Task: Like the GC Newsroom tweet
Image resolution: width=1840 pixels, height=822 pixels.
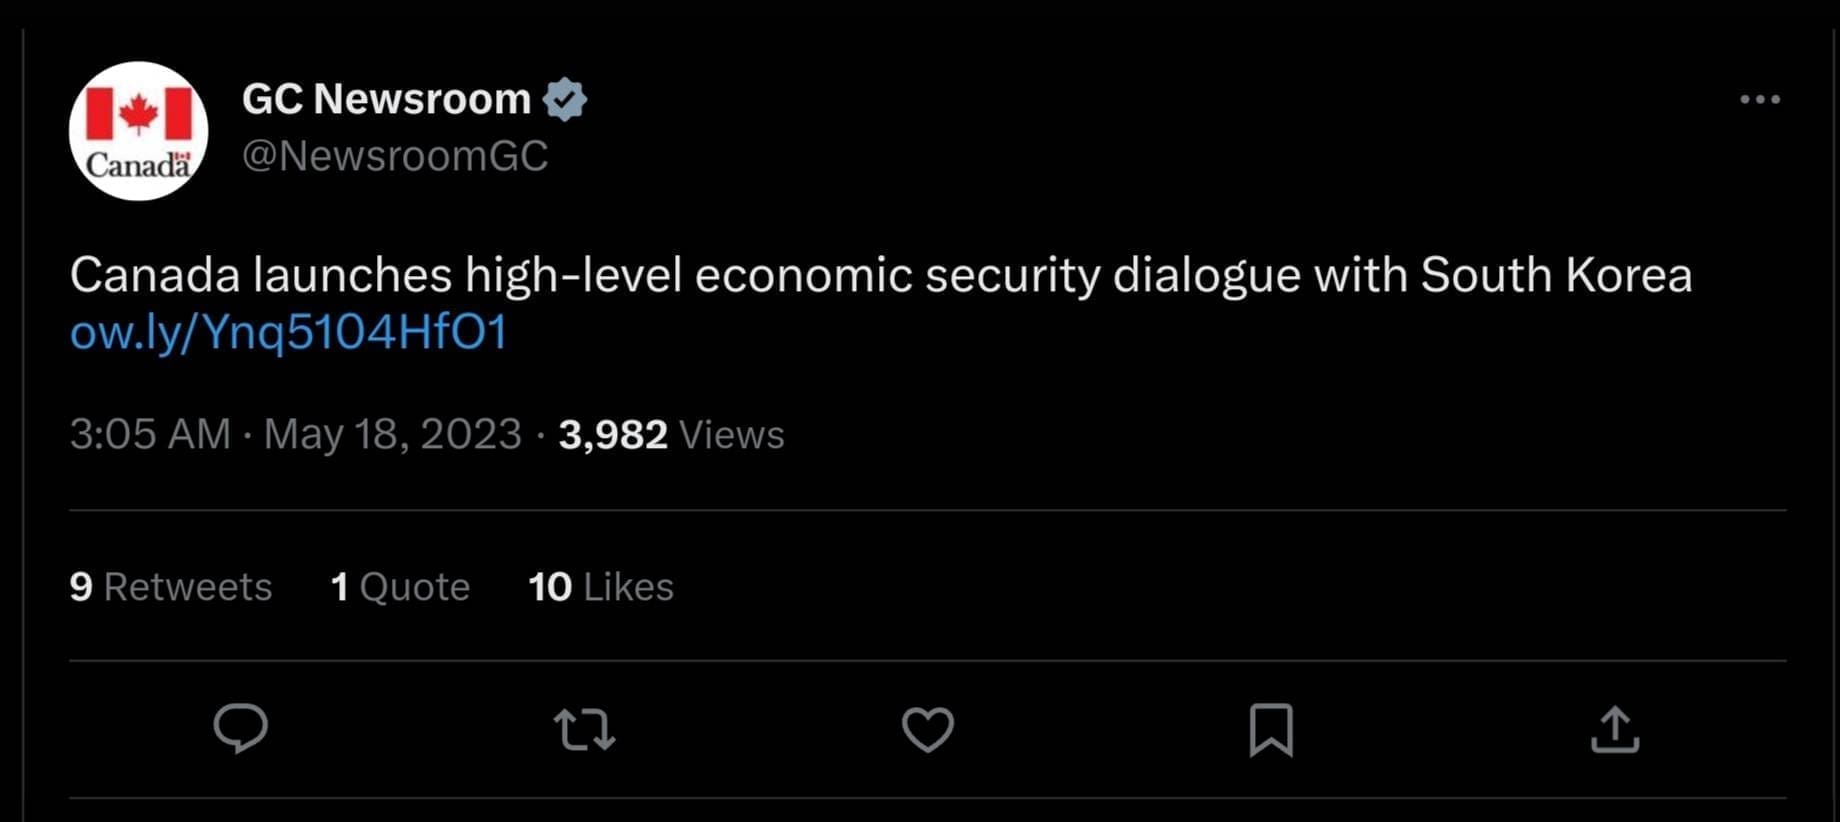Action: pos(928,731)
